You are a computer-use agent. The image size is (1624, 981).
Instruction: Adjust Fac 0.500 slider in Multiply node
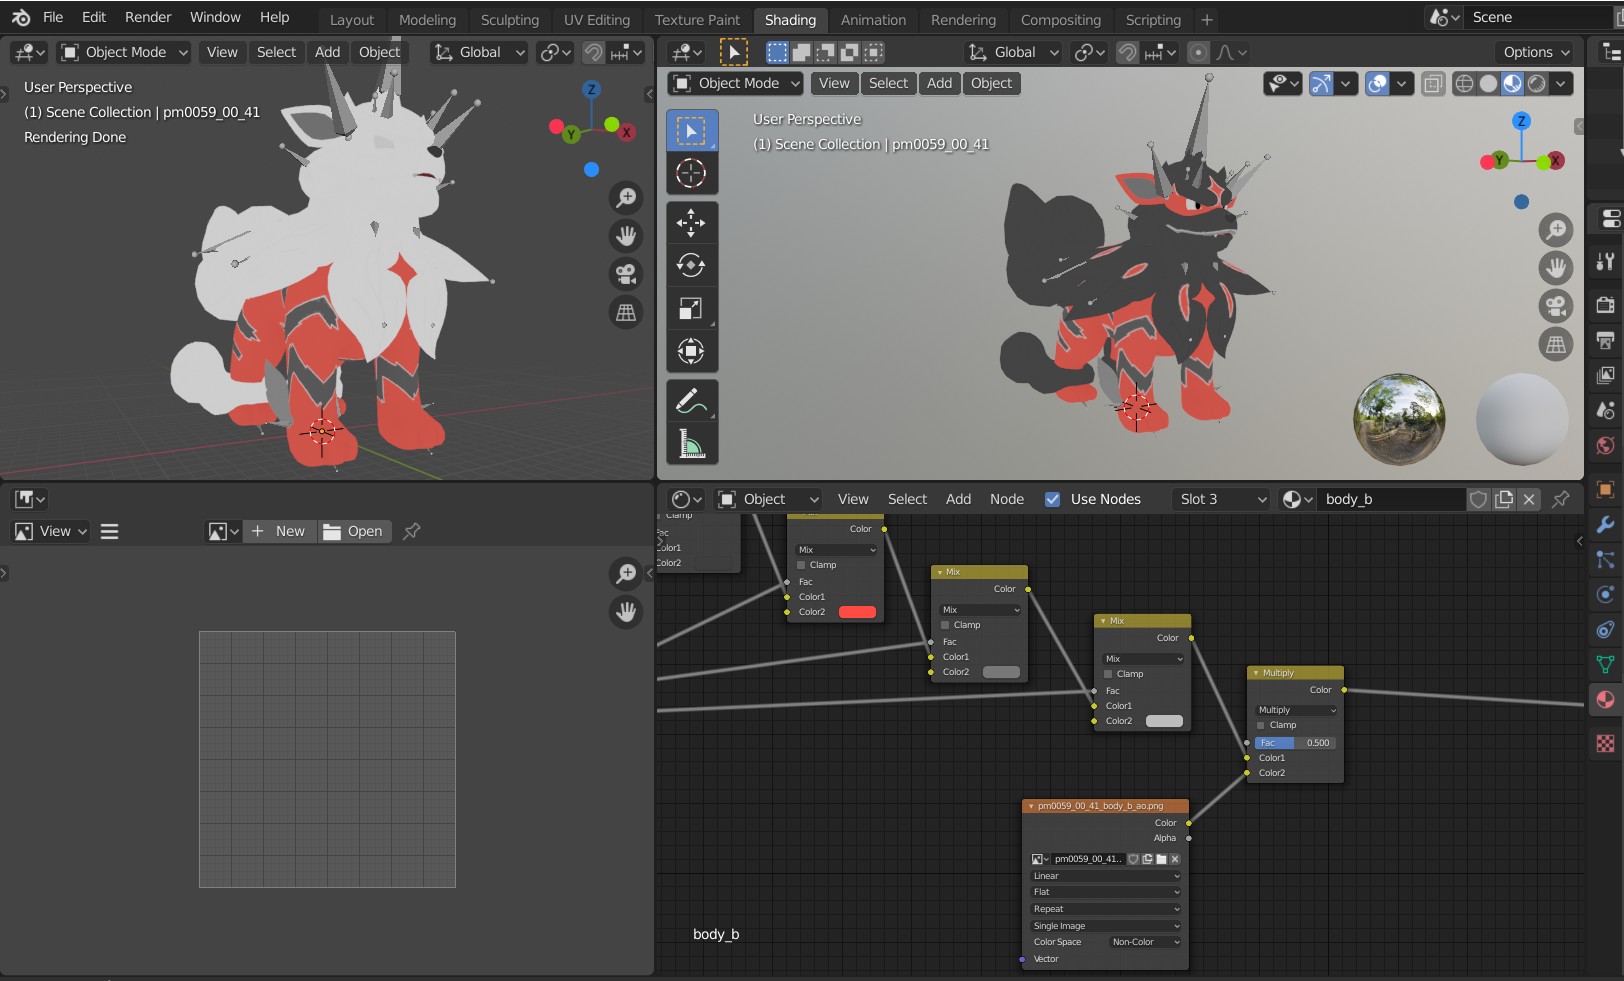pyautogui.click(x=1296, y=743)
